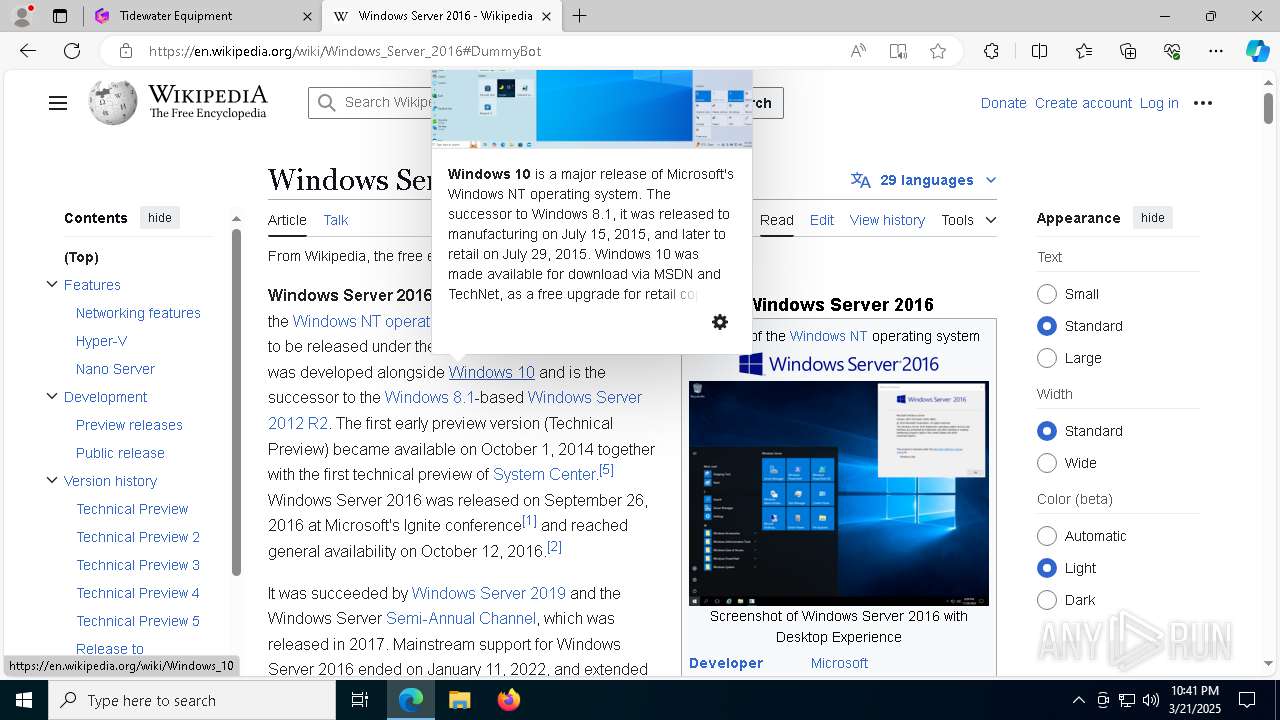Jump to the Nano Server contents entry
Viewport: 1280px width, 720px height.
click(x=116, y=369)
